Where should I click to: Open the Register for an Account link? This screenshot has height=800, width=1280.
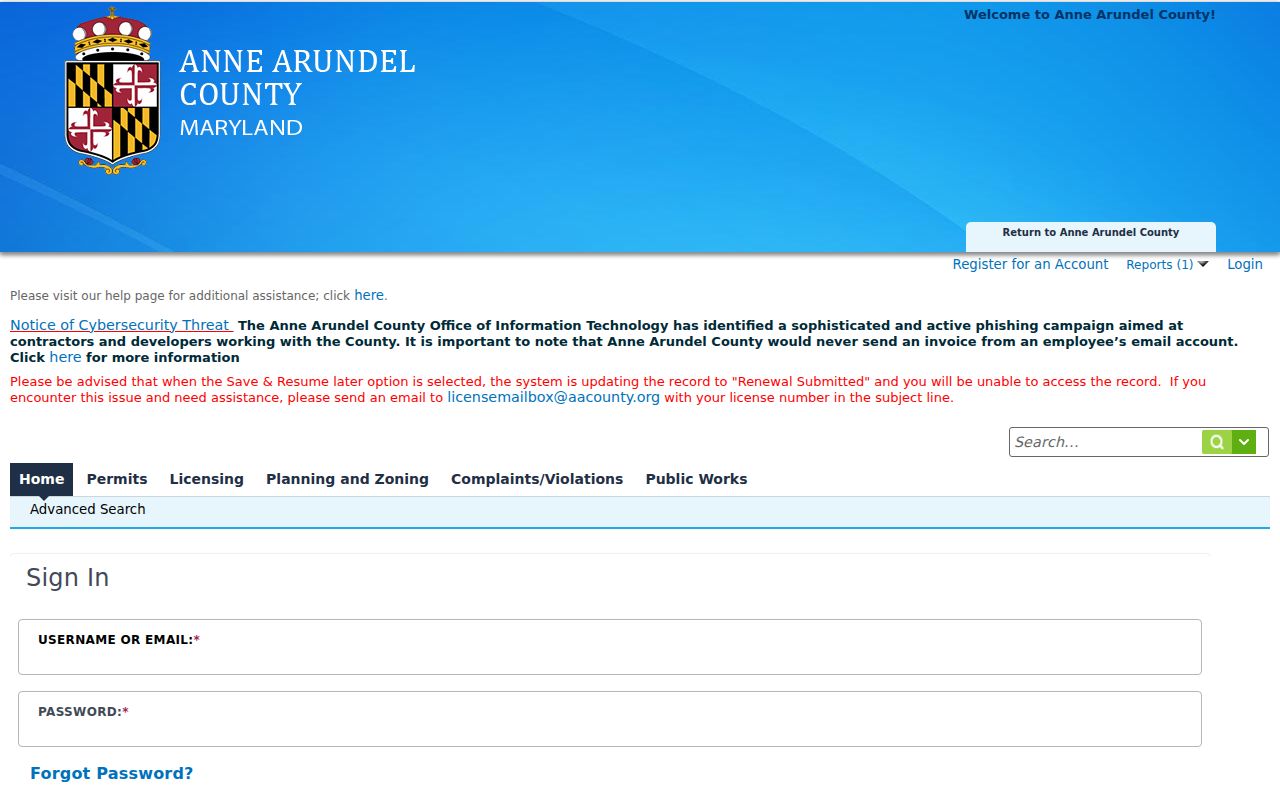pos(1030,264)
